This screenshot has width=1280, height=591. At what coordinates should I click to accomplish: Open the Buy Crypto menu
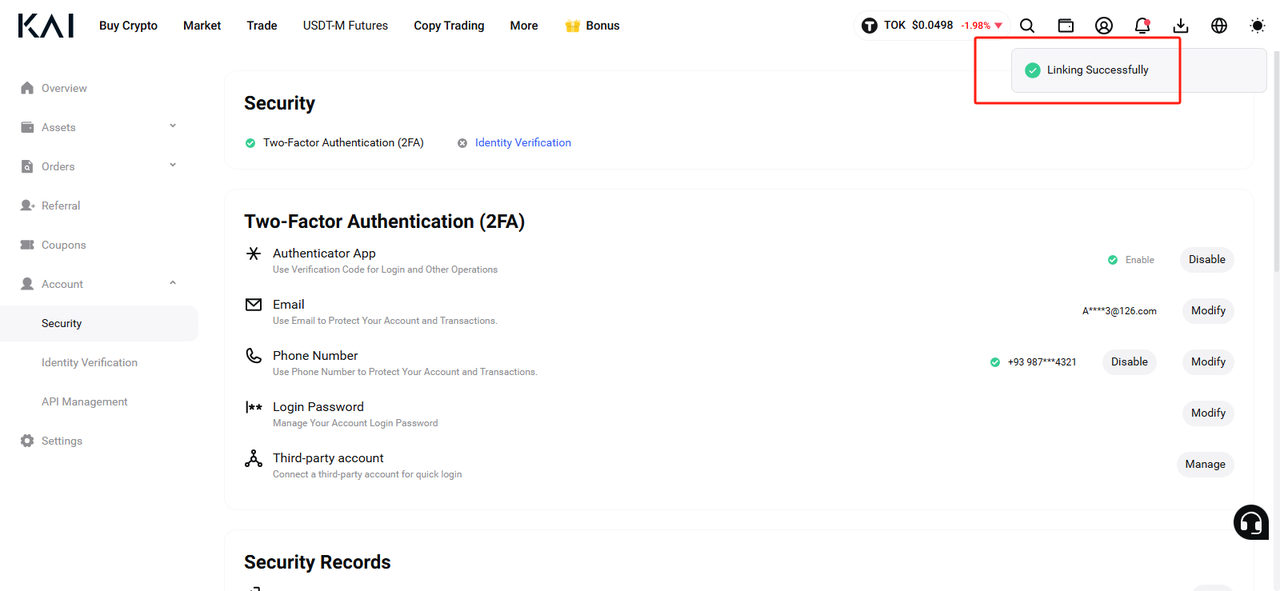(128, 26)
